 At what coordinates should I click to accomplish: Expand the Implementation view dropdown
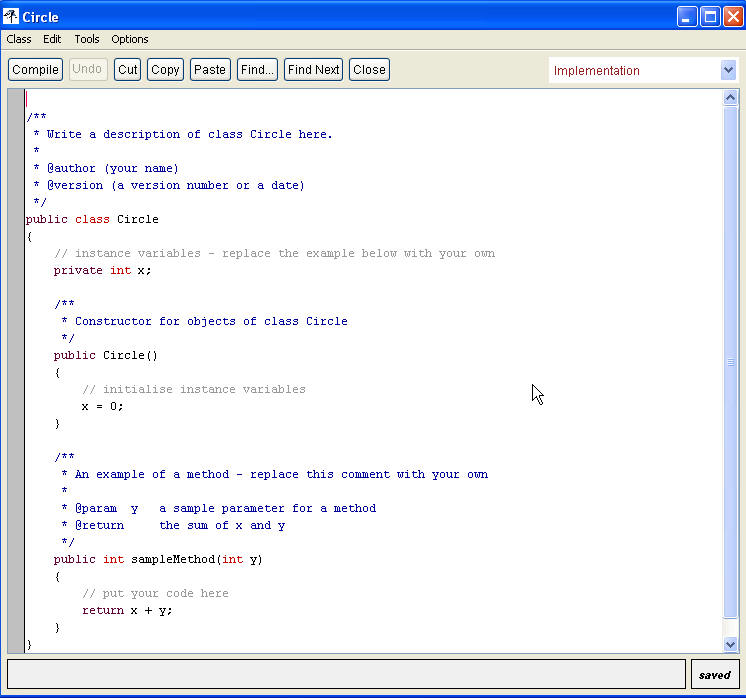728,70
